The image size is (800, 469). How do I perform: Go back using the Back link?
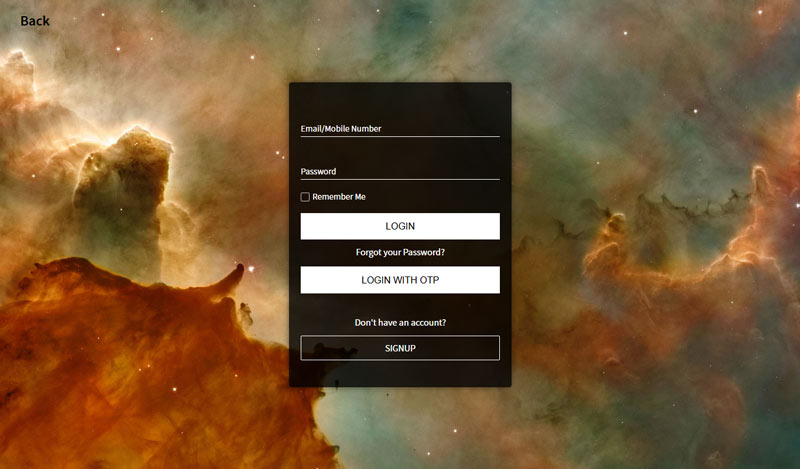pos(35,21)
